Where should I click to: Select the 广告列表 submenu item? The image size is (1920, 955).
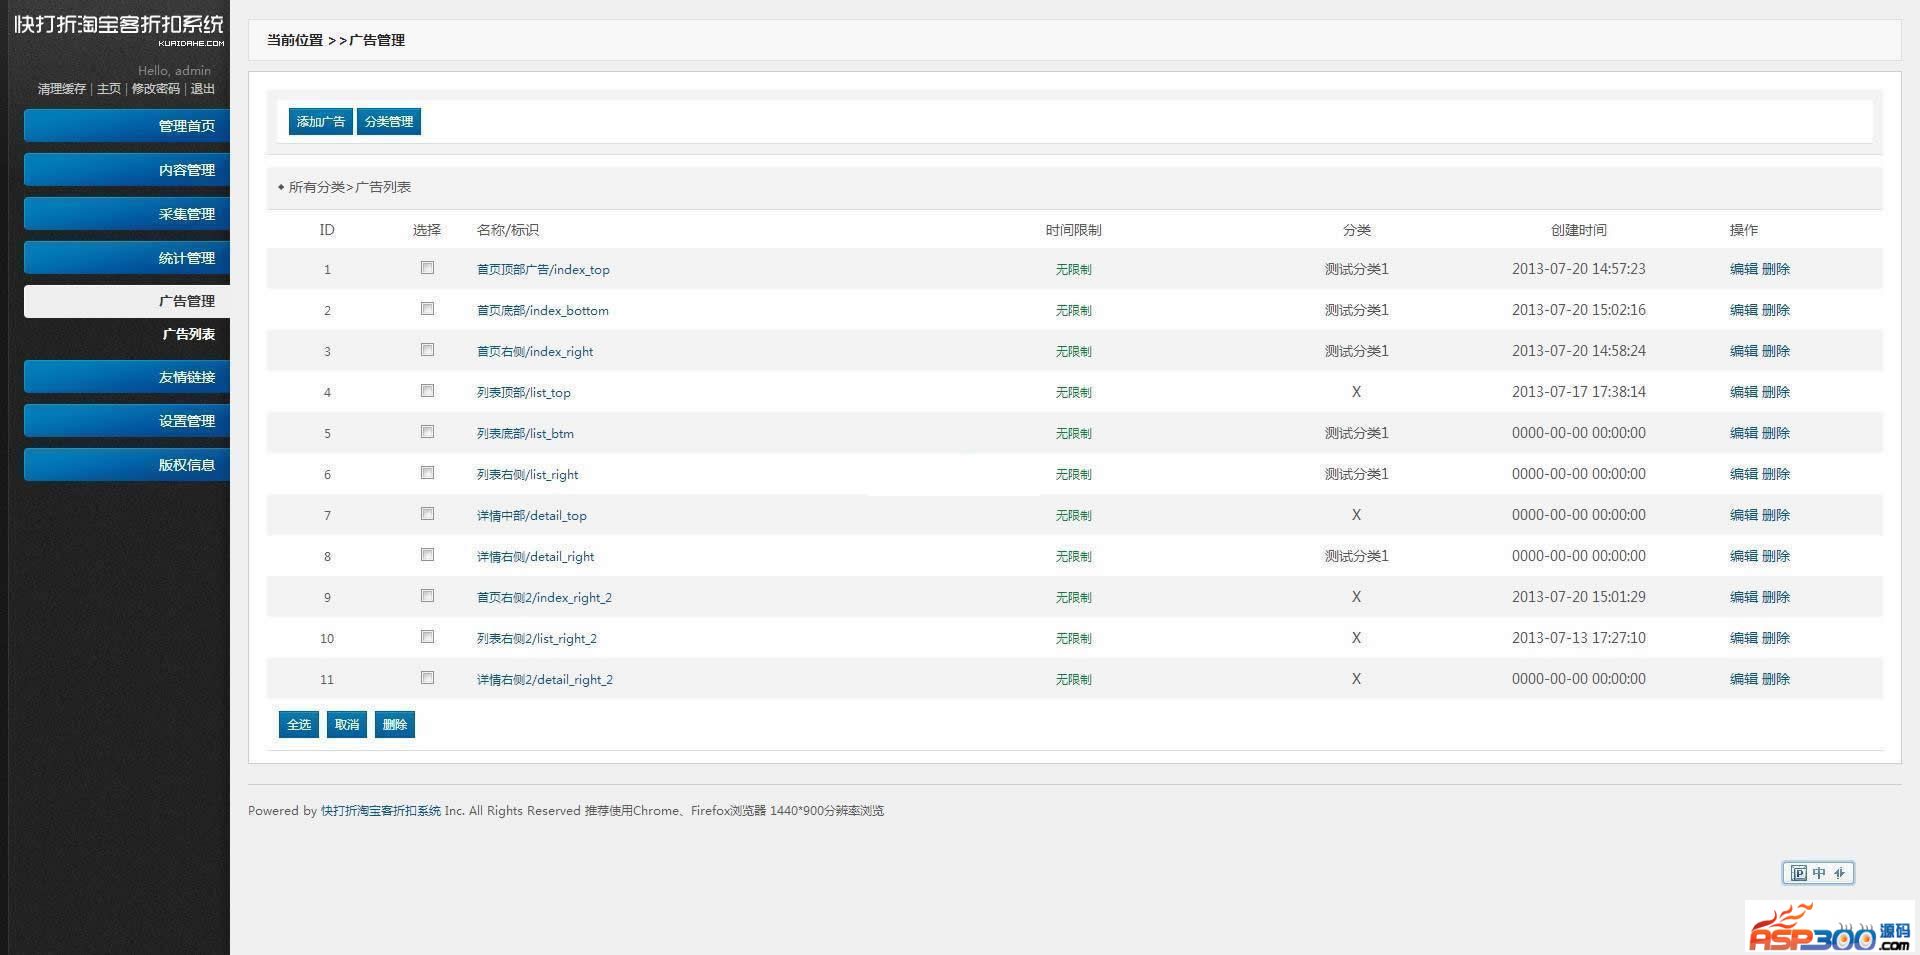pyautogui.click(x=188, y=334)
